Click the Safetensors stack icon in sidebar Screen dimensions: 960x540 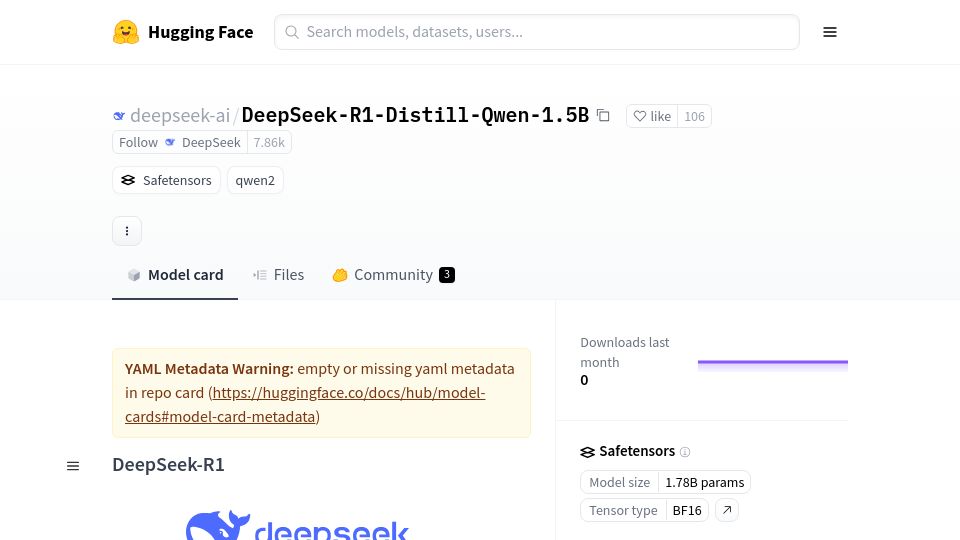click(x=587, y=452)
